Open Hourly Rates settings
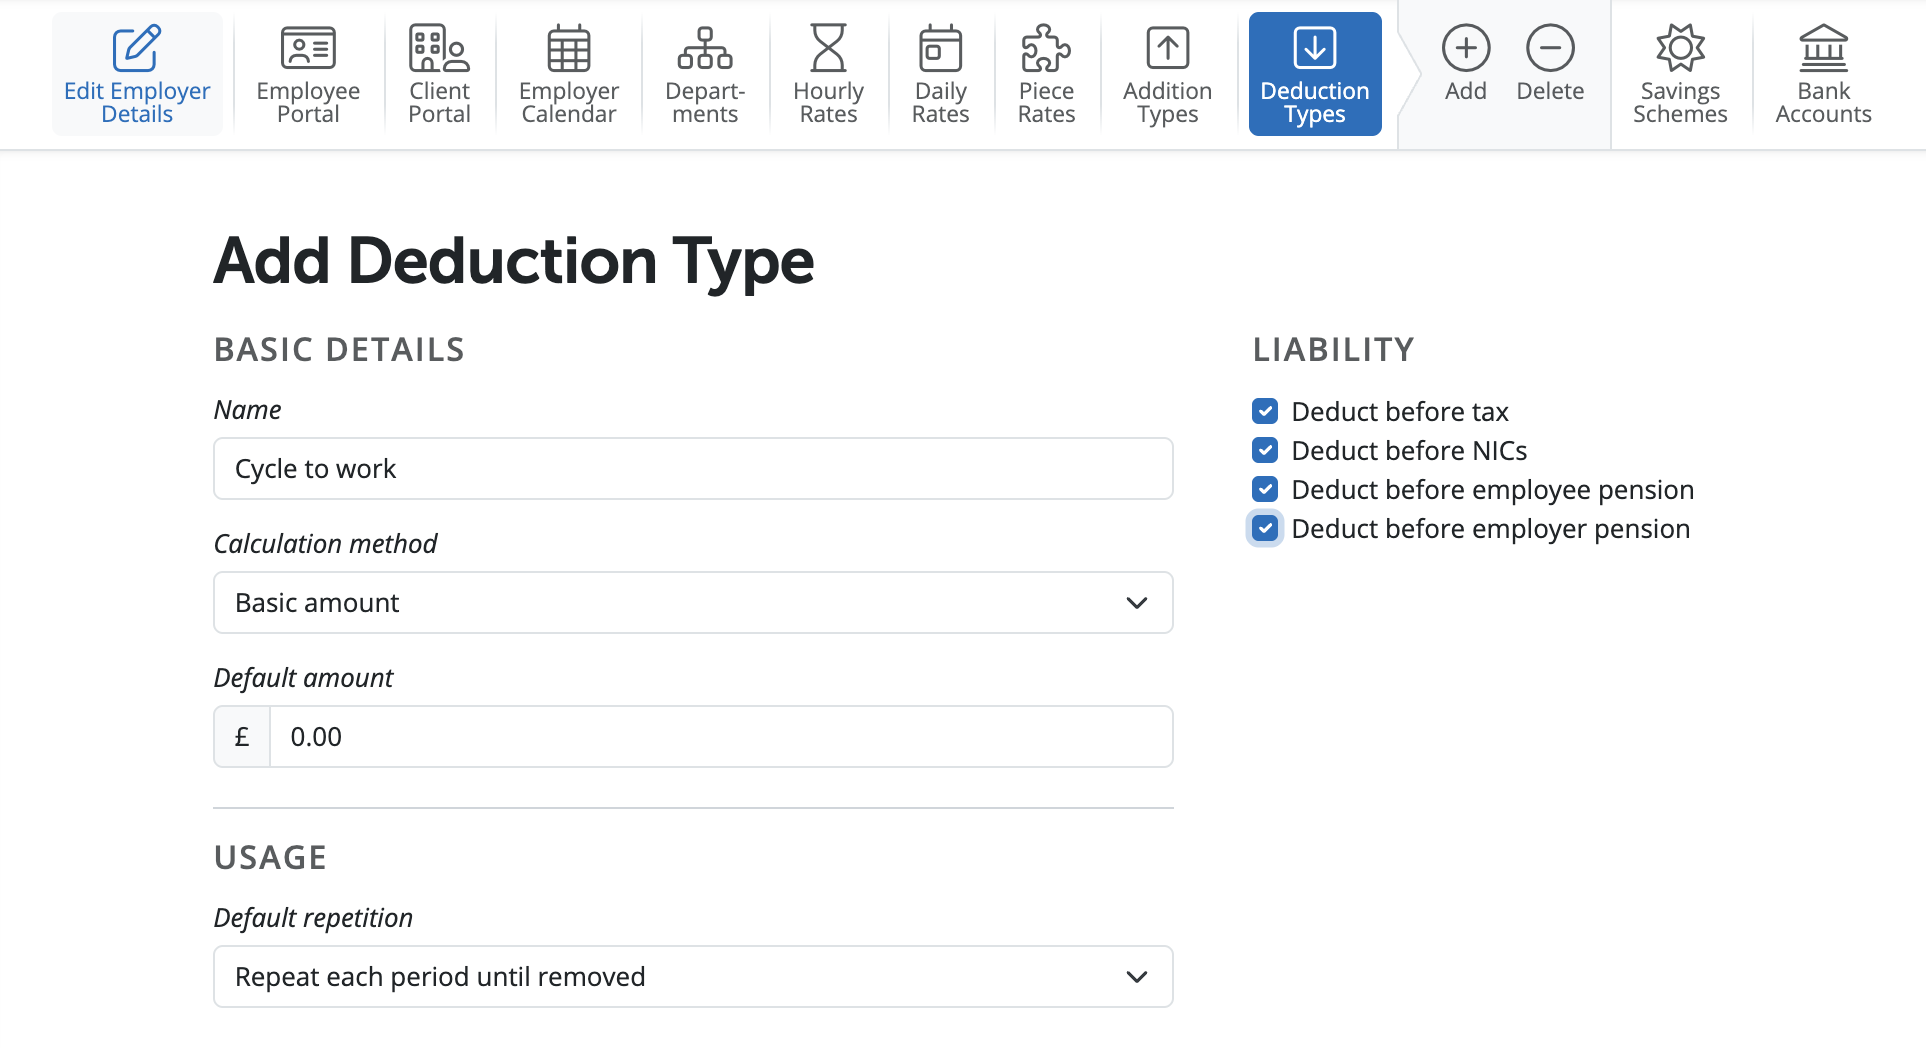Screen dimensions: 1926x1048 [x=828, y=74]
